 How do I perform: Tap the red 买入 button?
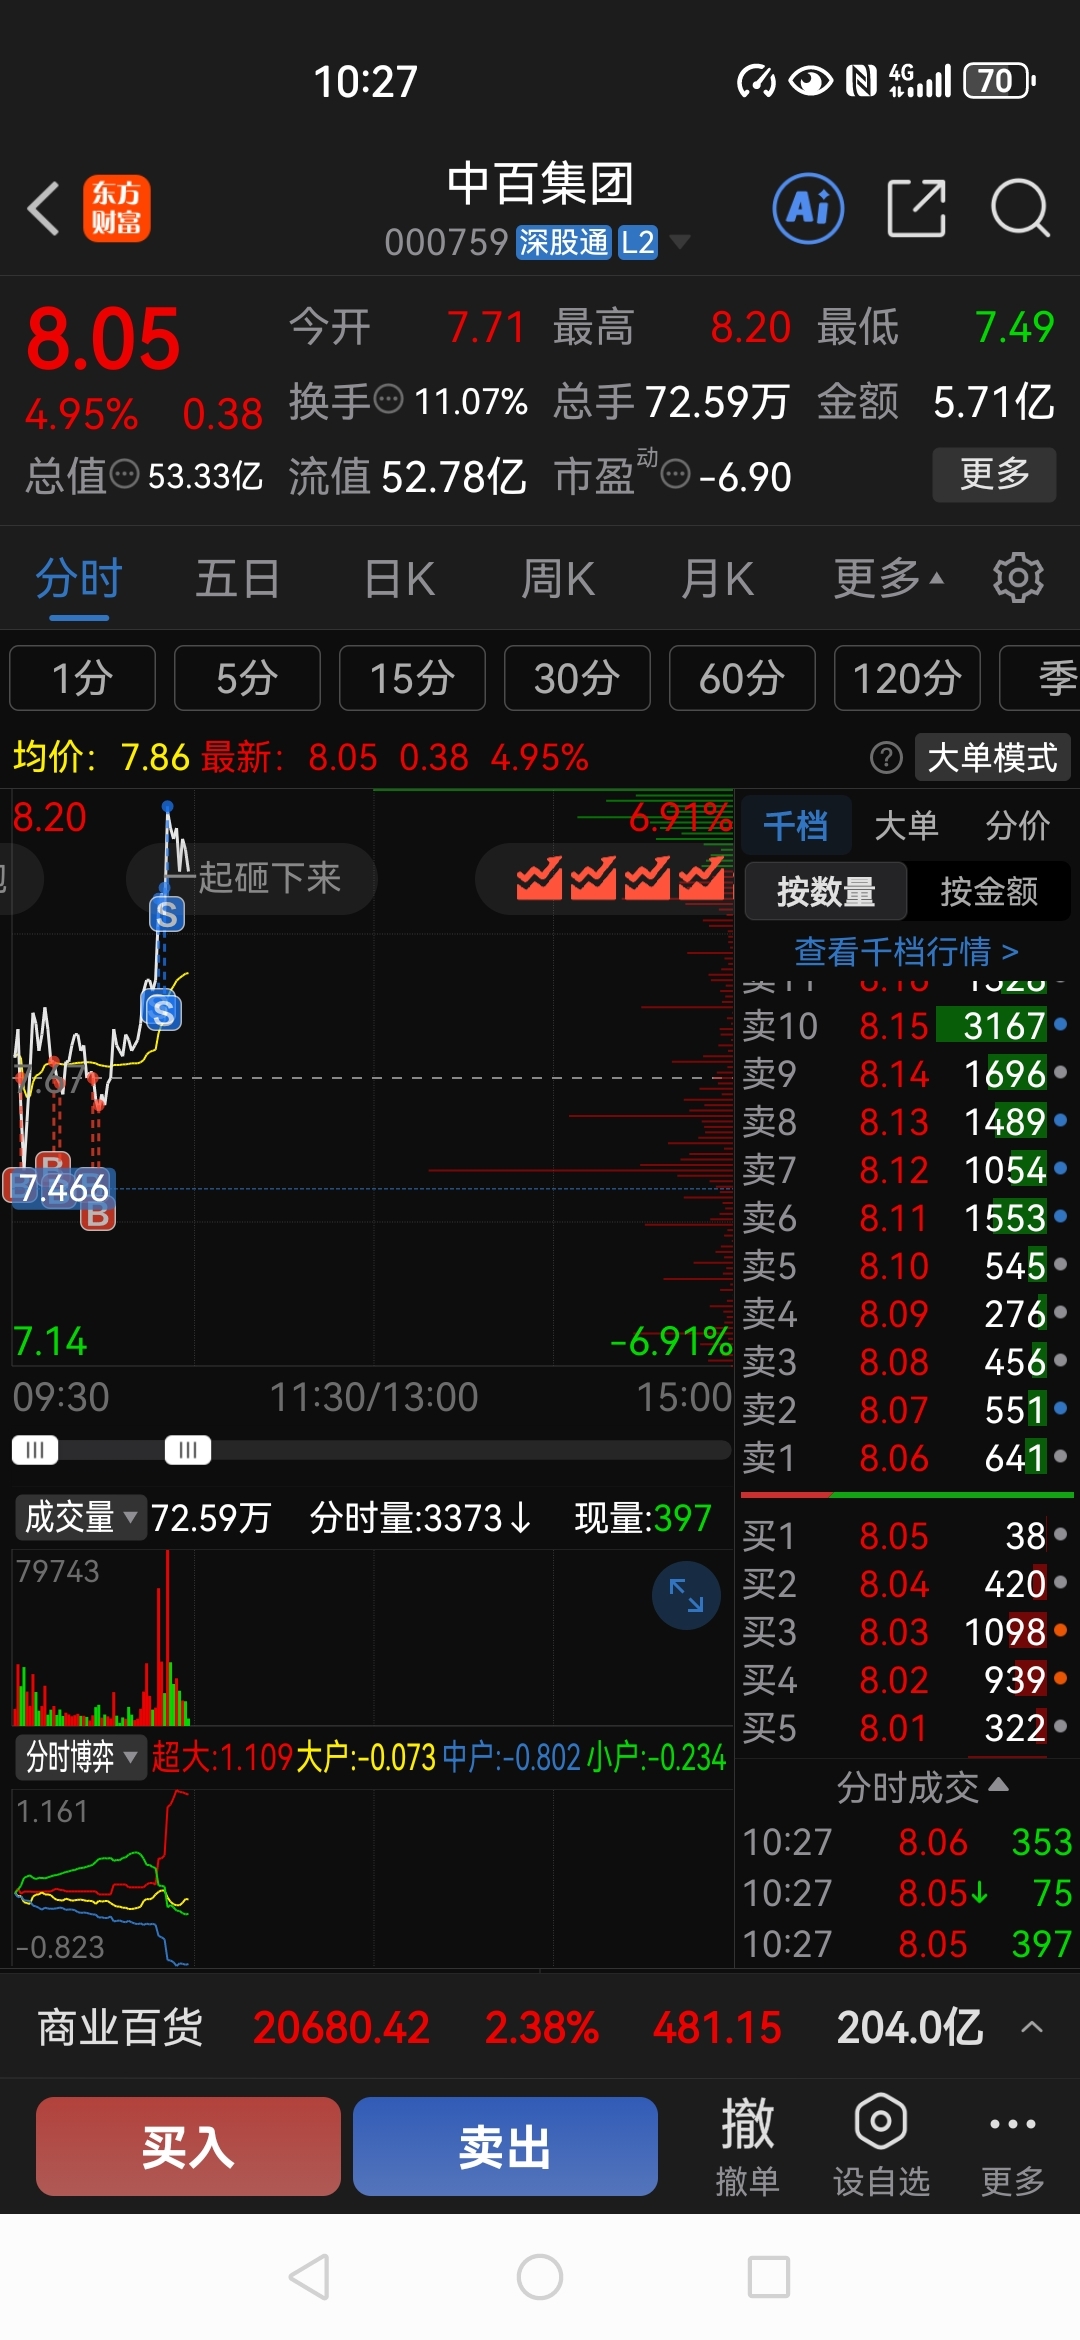click(x=188, y=2146)
